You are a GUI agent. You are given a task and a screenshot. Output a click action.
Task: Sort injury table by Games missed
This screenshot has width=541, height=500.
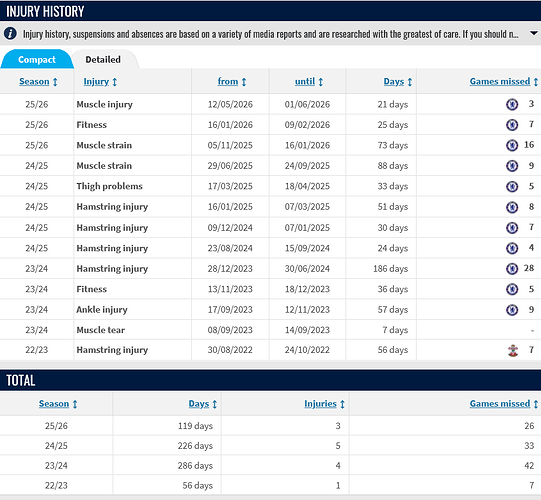click(x=503, y=81)
